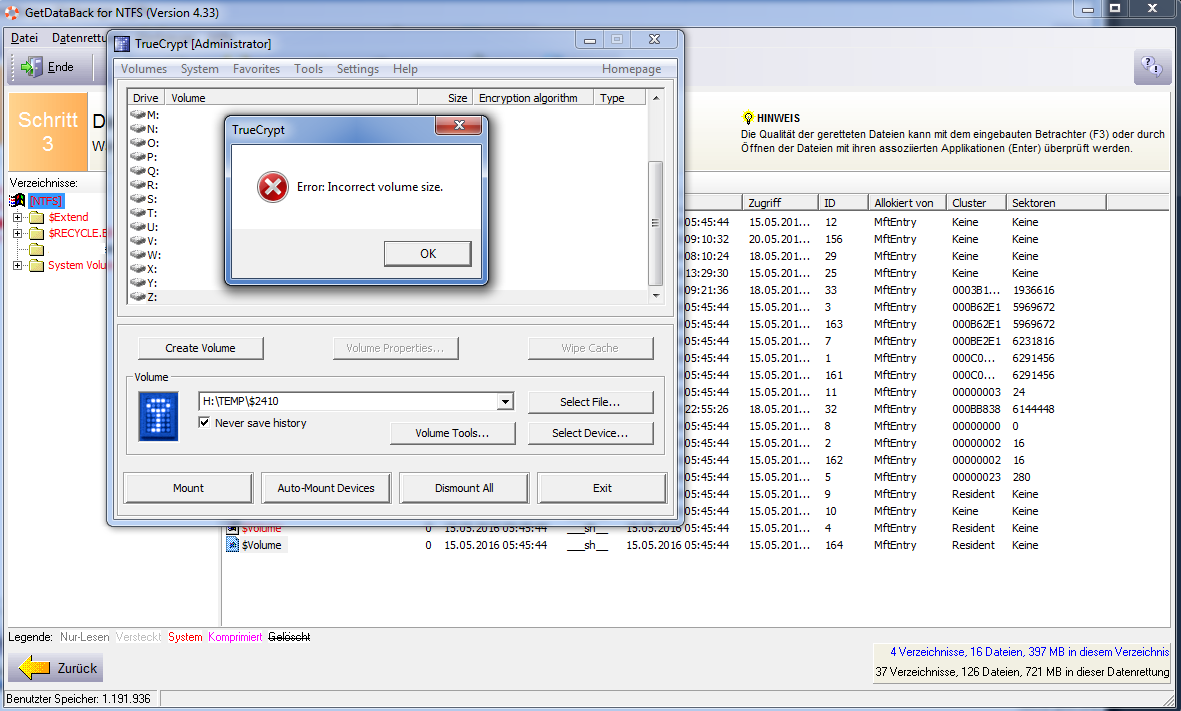This screenshot has width=1181, height=711.
Task: Select drive Y: in the drive list
Action: [x=145, y=283]
